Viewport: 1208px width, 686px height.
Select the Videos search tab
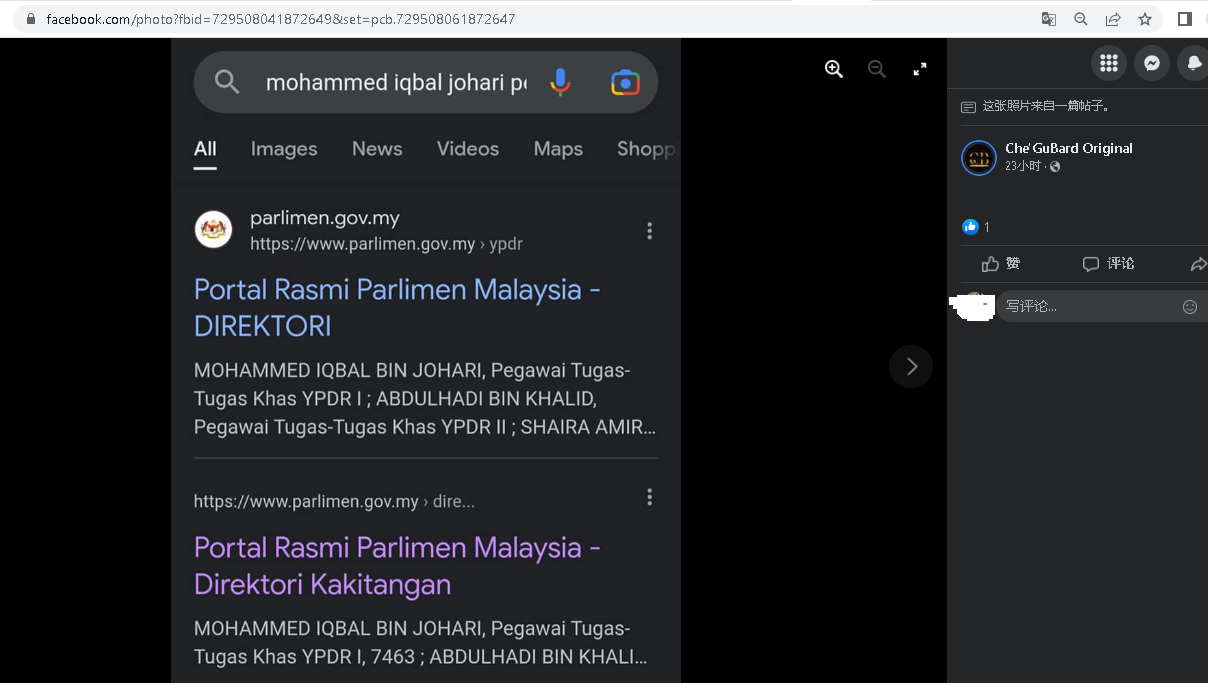[x=468, y=149]
